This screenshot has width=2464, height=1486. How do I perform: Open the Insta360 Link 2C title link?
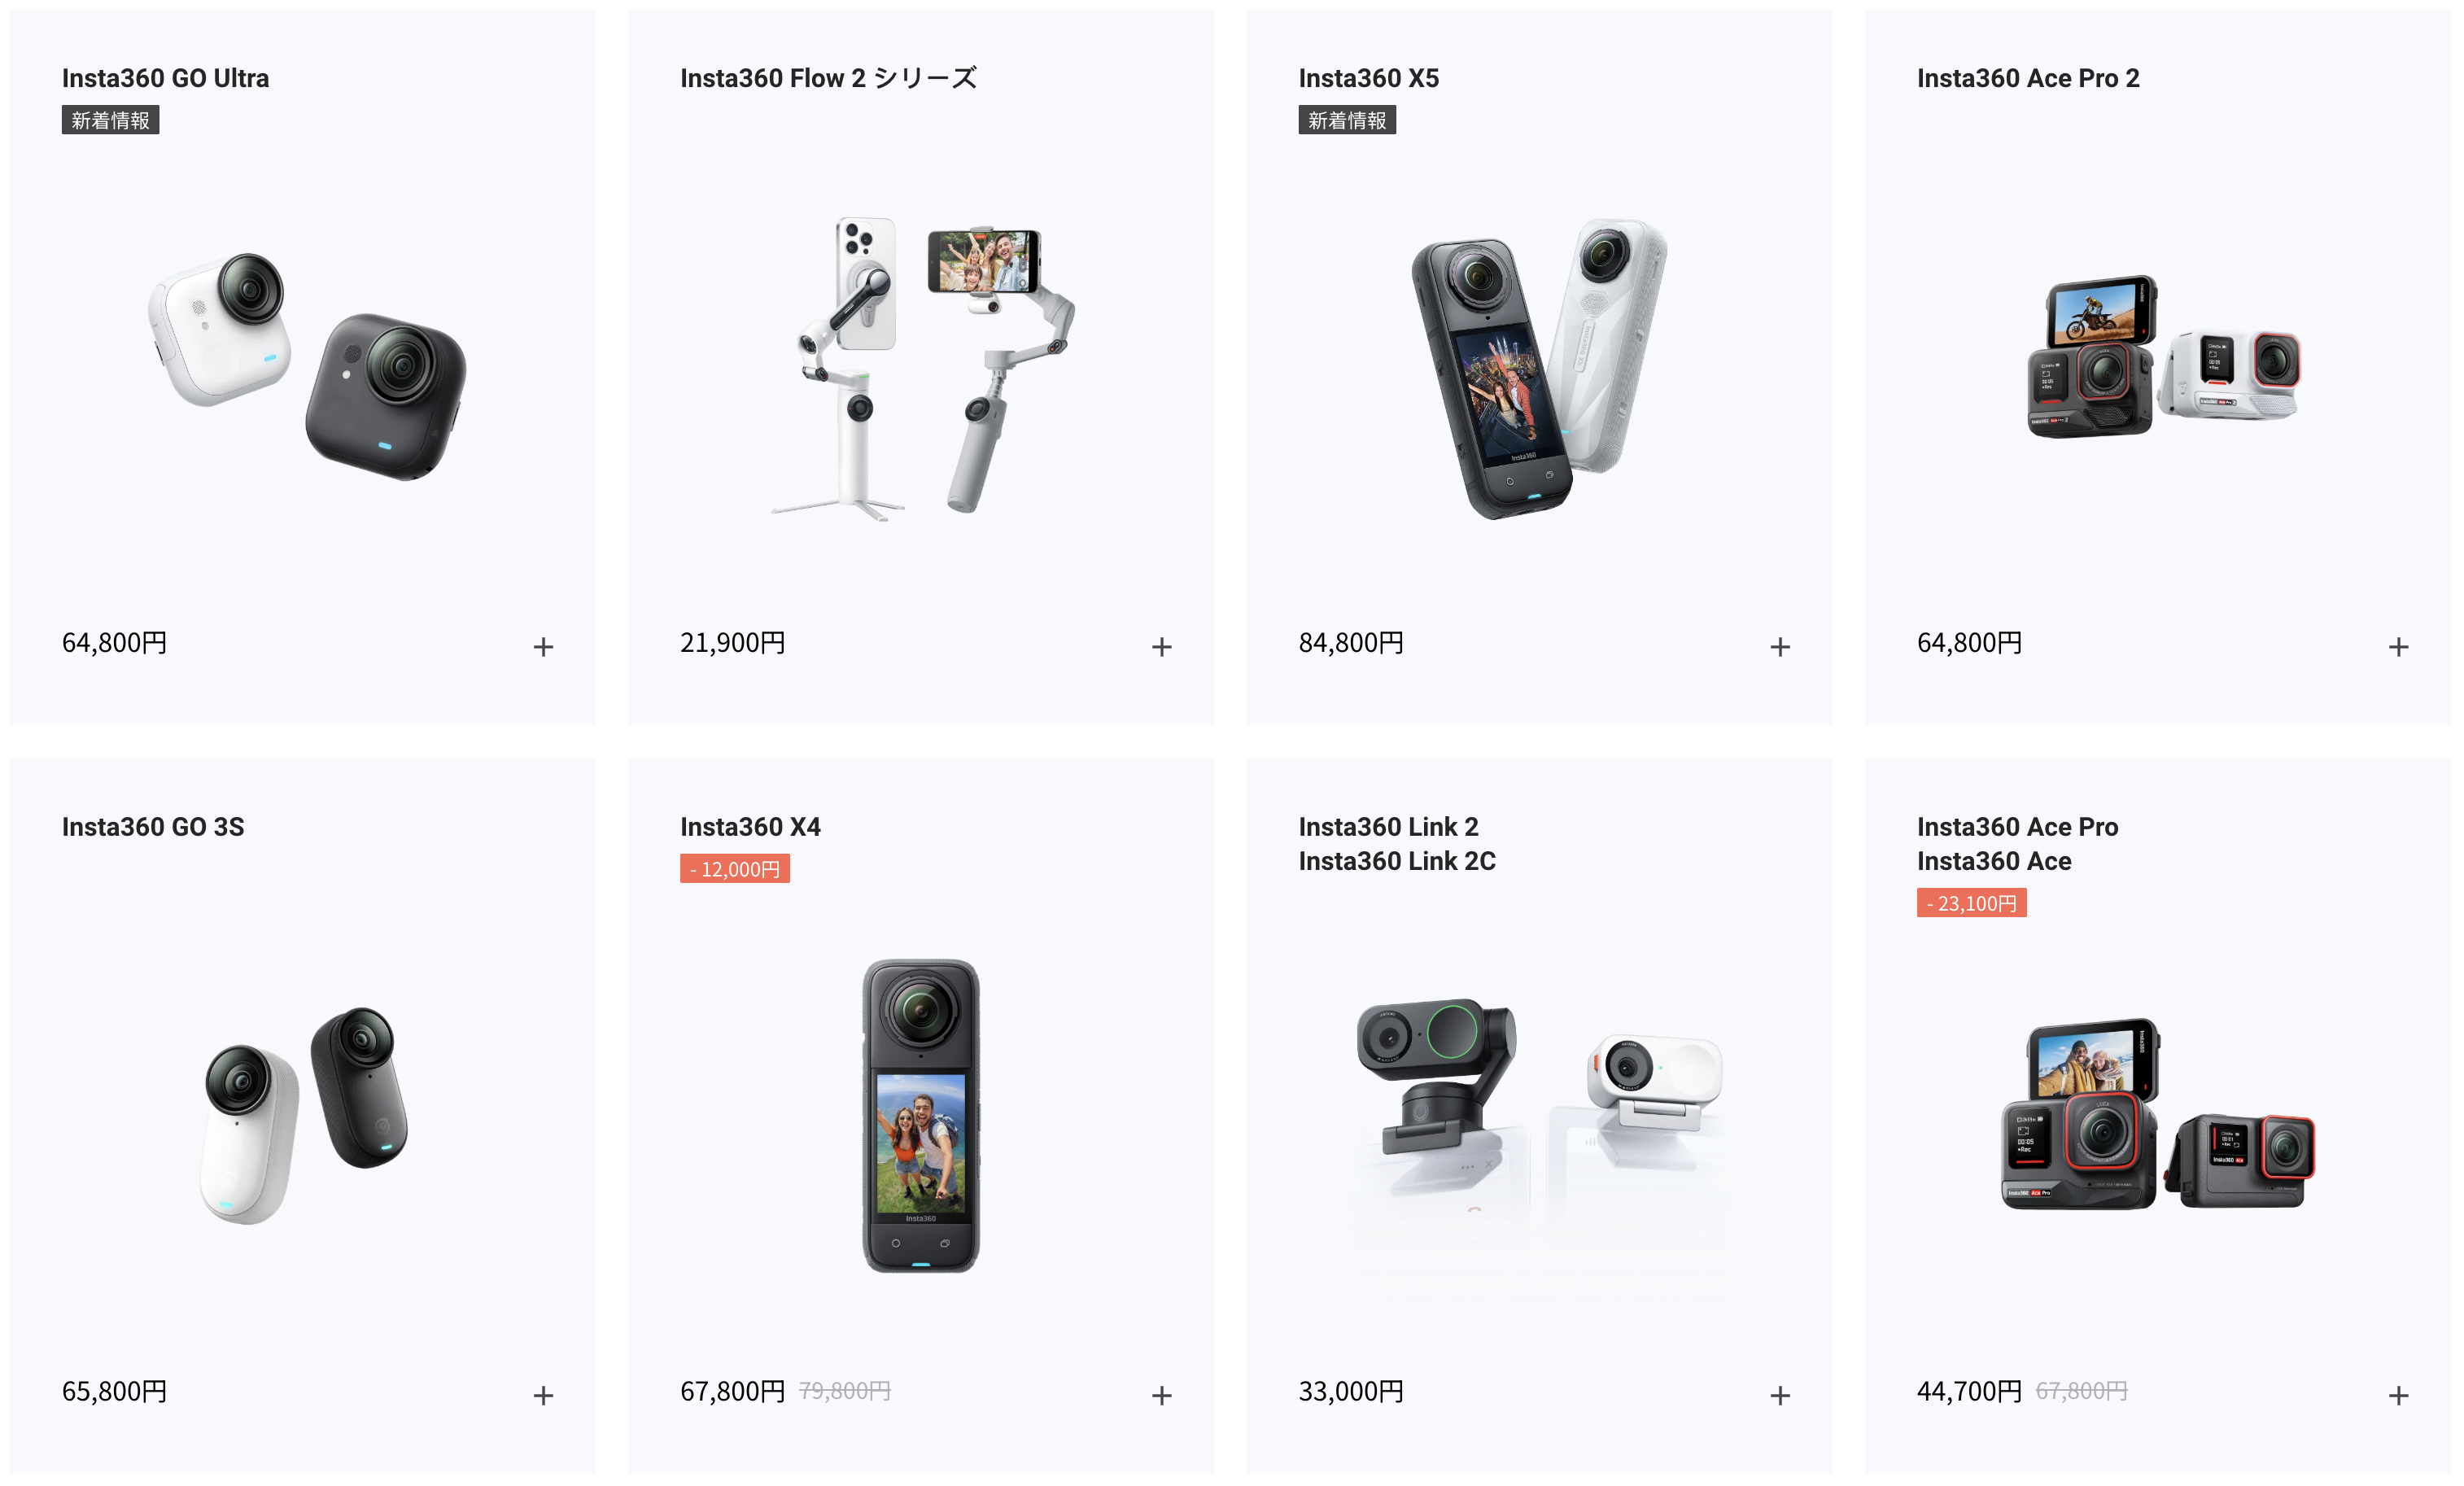pos(1397,861)
